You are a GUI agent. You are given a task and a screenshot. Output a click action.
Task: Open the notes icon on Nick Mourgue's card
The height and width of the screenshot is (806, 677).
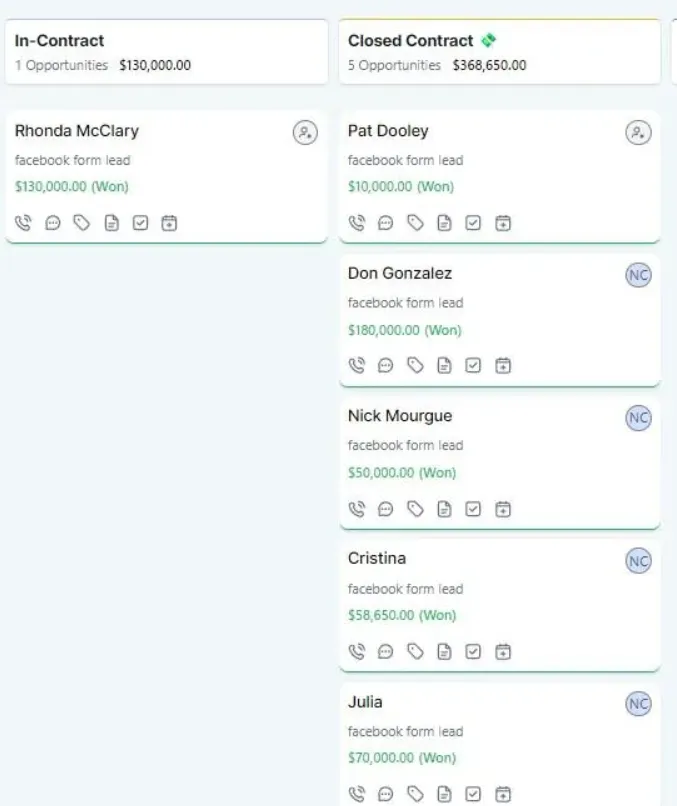[444, 509]
